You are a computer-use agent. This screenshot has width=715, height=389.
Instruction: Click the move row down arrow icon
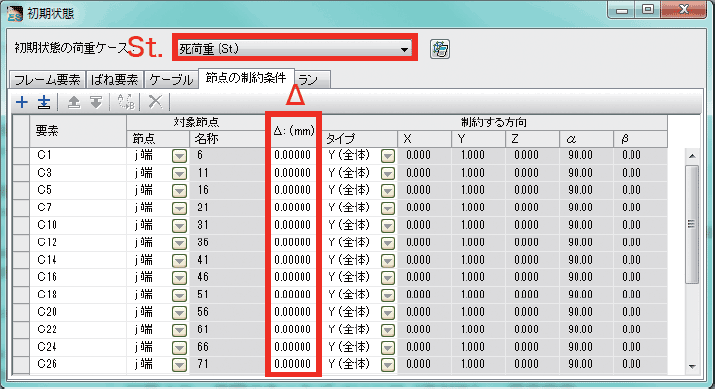coord(96,102)
